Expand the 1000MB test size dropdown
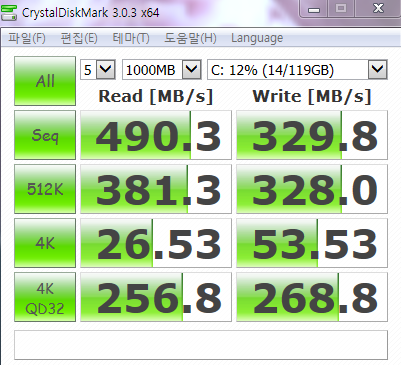The height and width of the screenshot is (365, 401). coord(192,70)
